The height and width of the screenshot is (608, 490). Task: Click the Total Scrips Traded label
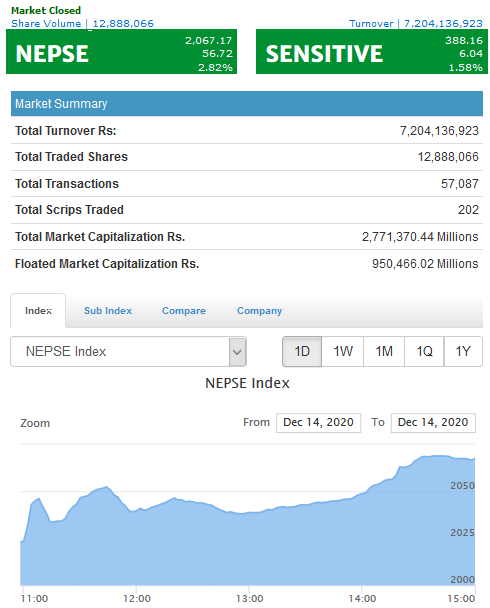point(69,210)
